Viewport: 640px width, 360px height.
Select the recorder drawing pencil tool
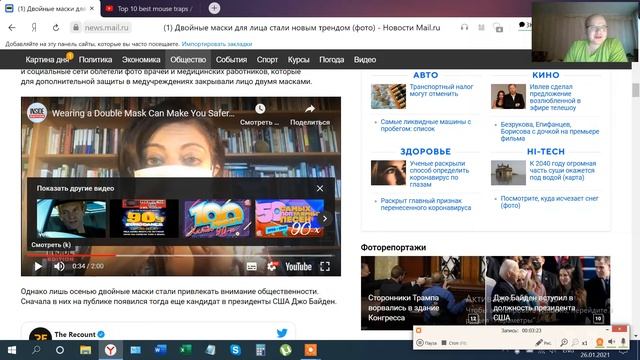coord(543,343)
